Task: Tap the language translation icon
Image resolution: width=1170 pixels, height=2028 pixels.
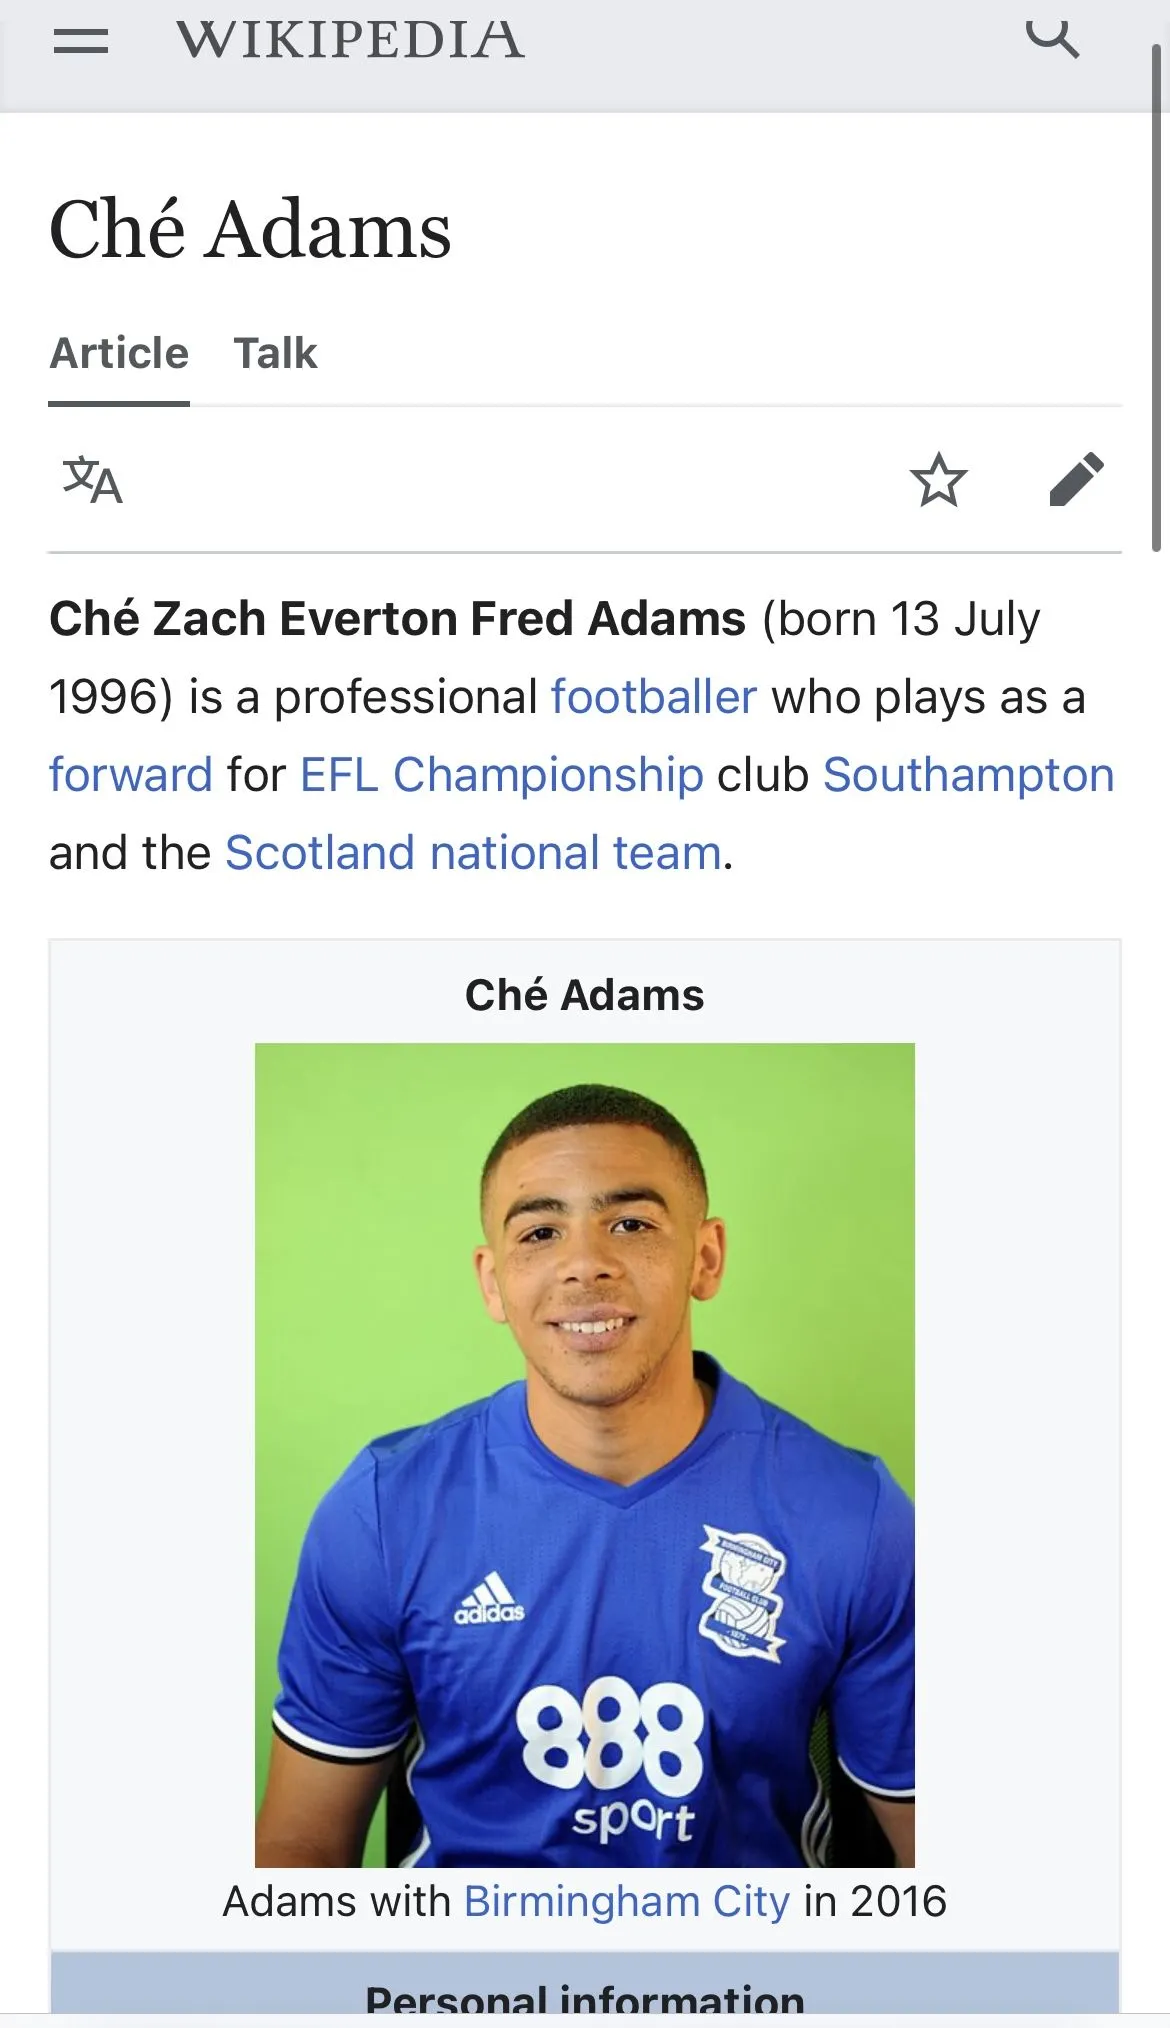Action: click(x=92, y=480)
